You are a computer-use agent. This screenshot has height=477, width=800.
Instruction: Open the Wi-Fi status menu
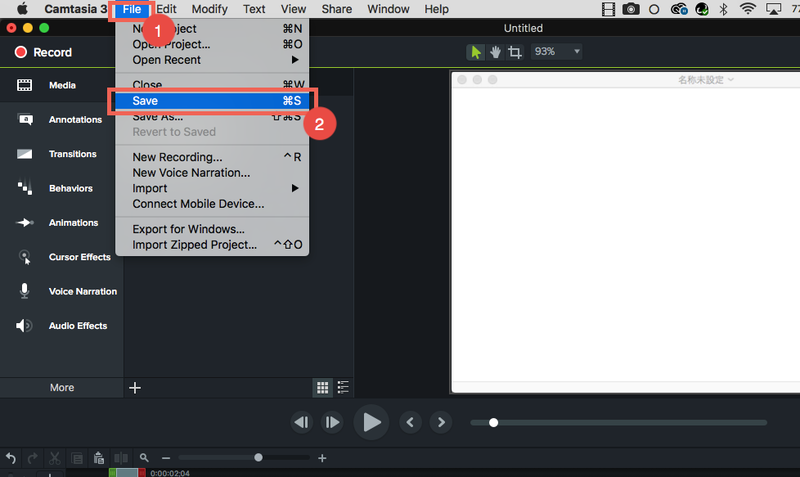(x=748, y=9)
